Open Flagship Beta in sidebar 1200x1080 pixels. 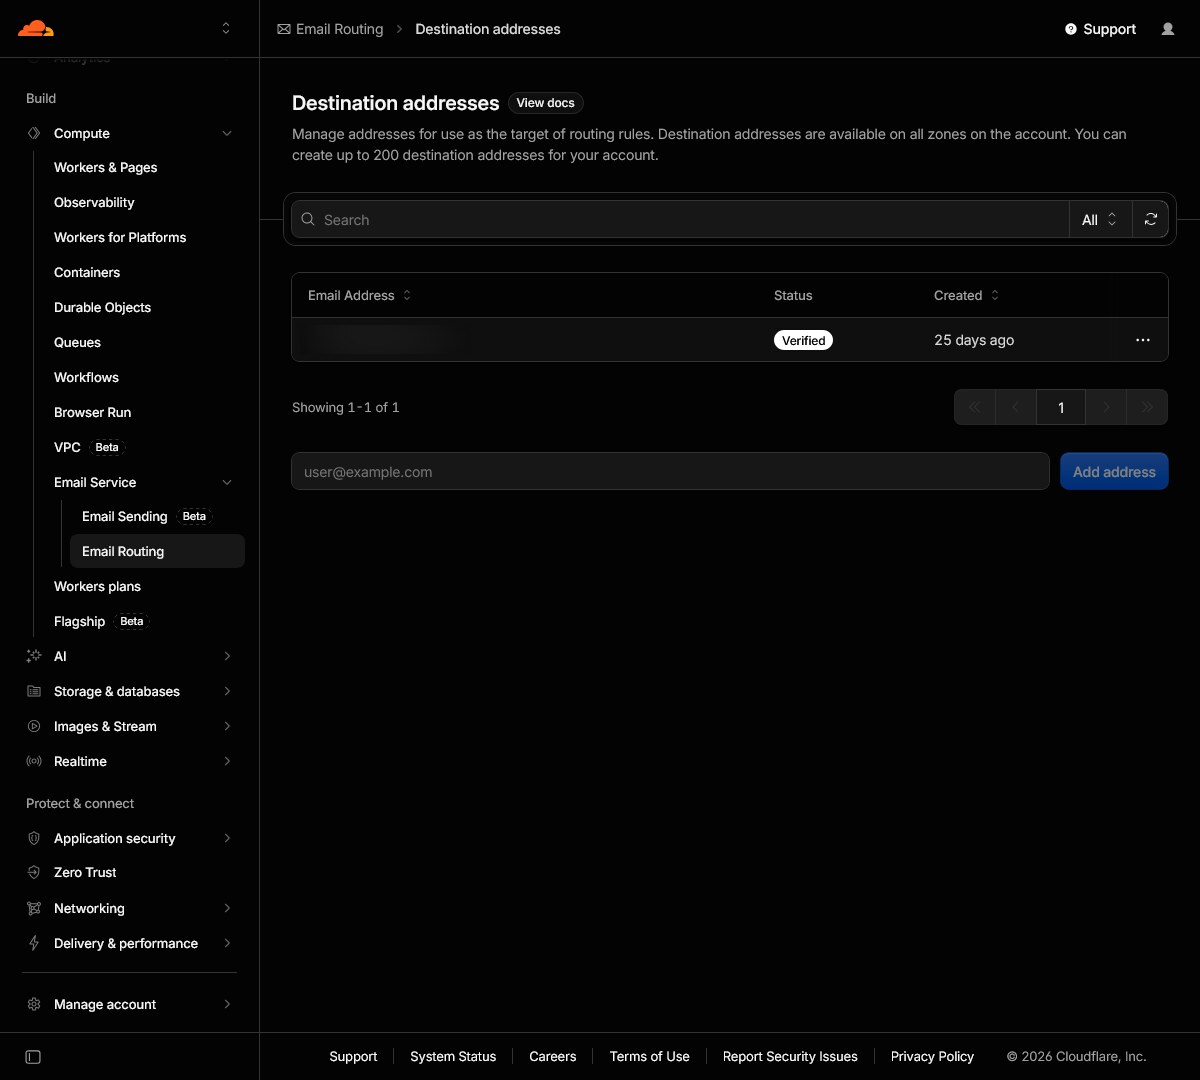click(x=101, y=621)
